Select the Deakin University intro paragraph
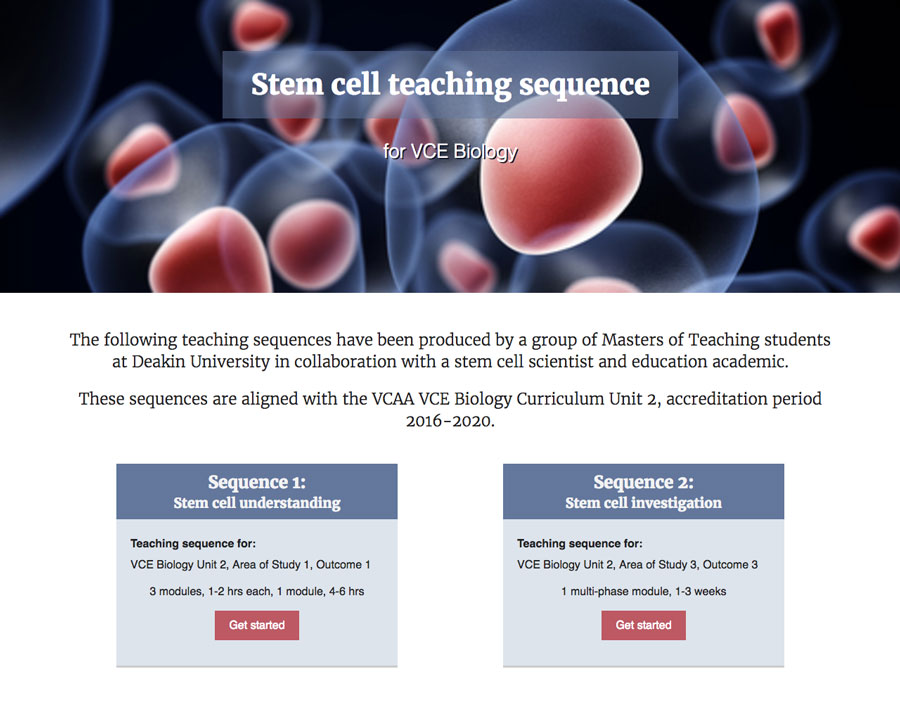The image size is (900, 720). click(x=450, y=350)
